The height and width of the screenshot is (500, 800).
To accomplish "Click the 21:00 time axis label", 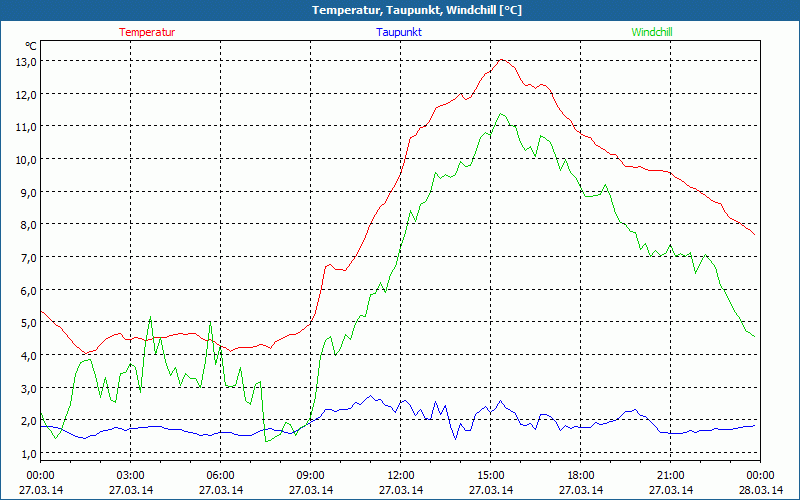I will click(670, 476).
